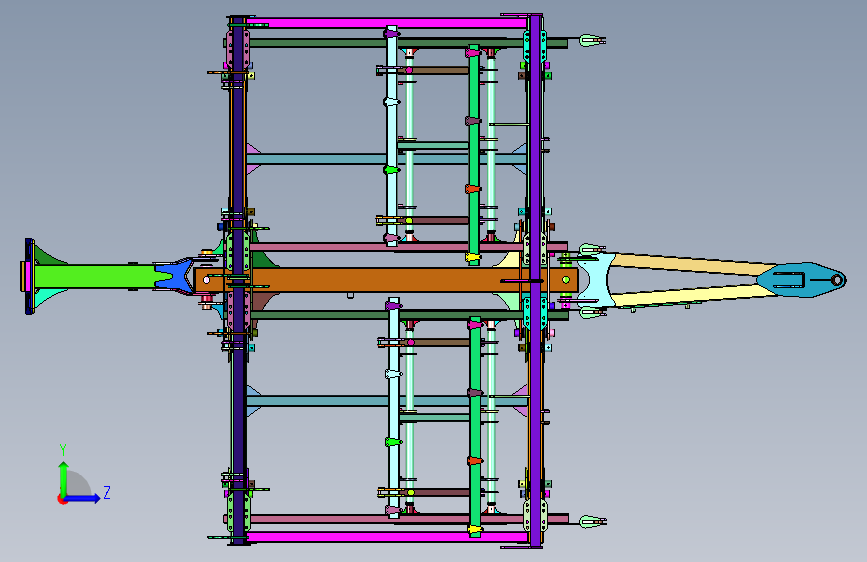Select the long orange central beam
The width and height of the screenshot is (867, 562).
(386, 280)
